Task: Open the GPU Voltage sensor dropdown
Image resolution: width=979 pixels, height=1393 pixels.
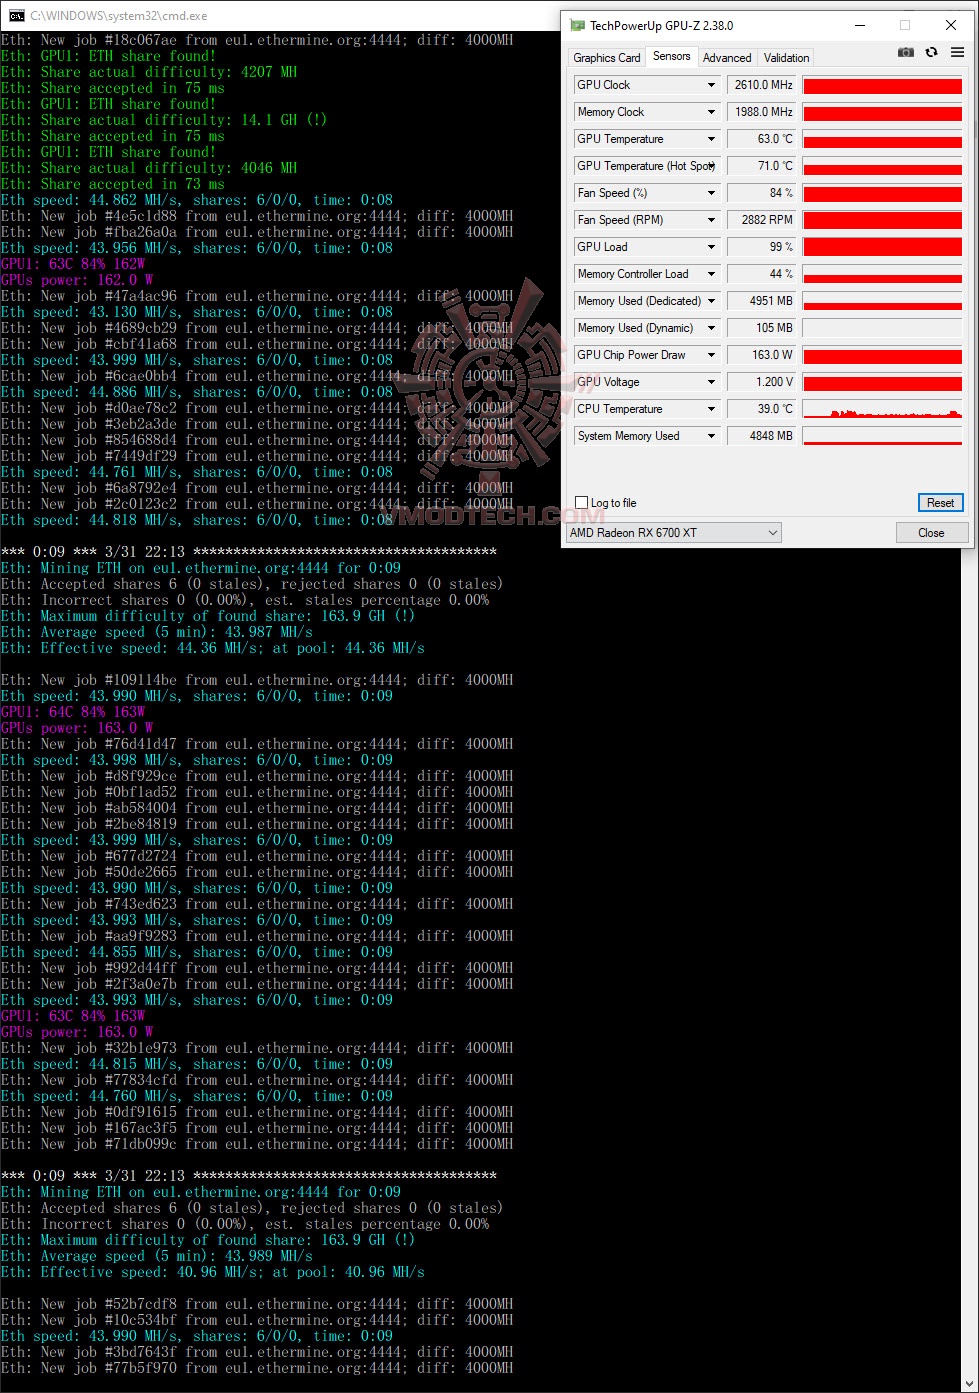Action: click(711, 382)
